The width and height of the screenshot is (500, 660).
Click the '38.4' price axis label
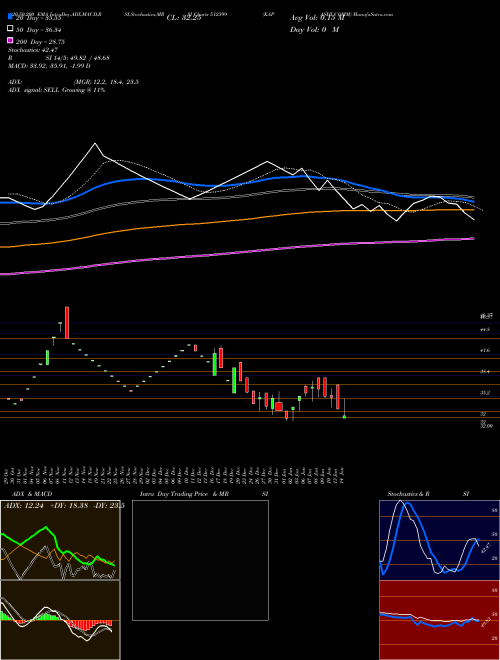[484, 372]
